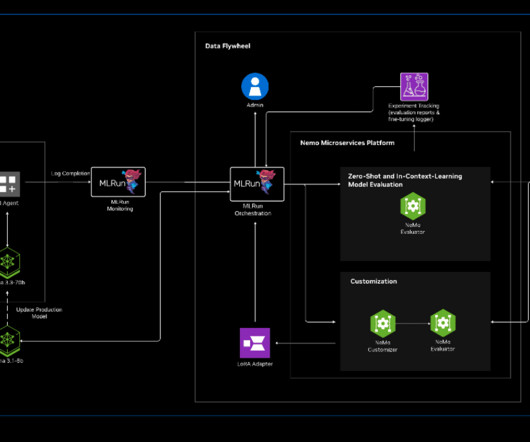Viewport: 530px width, 442px height.
Task: Select the purple Experiment Tracking flask icon
Action: (x=414, y=87)
